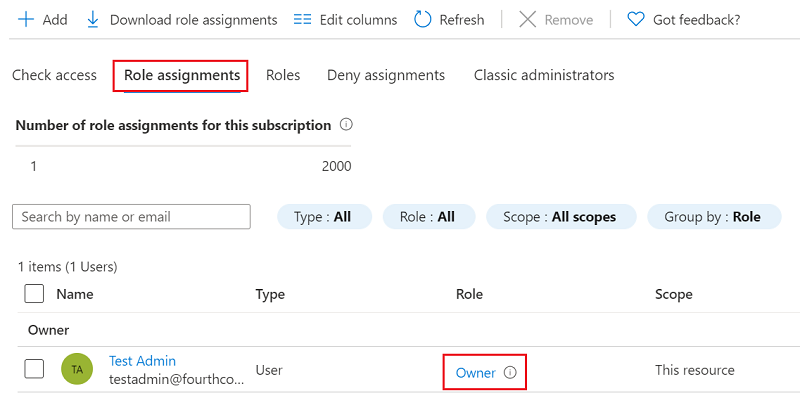800x398 pixels.
Task: Click the Got feedback? link
Action: click(x=697, y=20)
